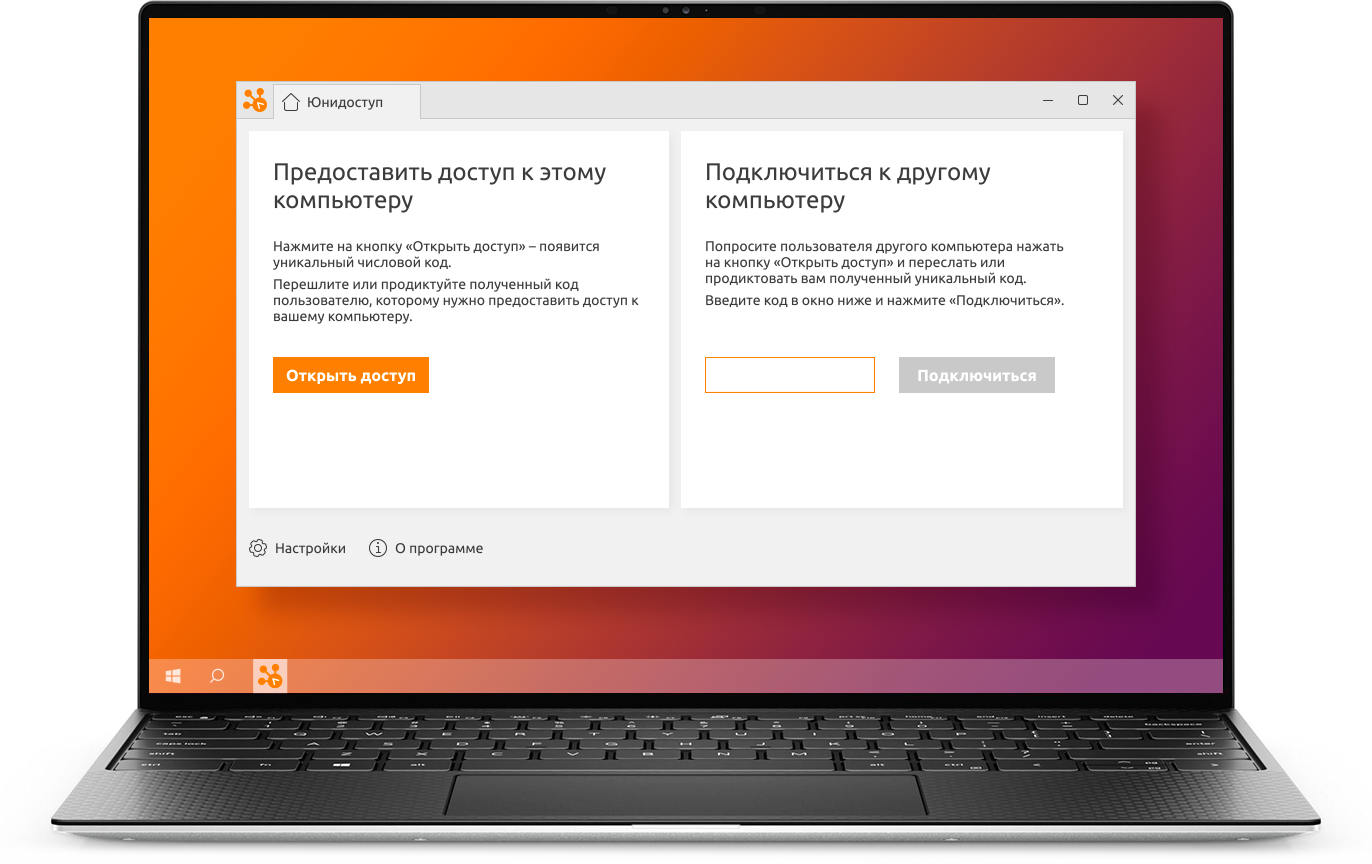Click text «Перешлите или продиктуйте полученный код»
Image resolution: width=1372 pixels, height=864 pixels.
[426, 284]
